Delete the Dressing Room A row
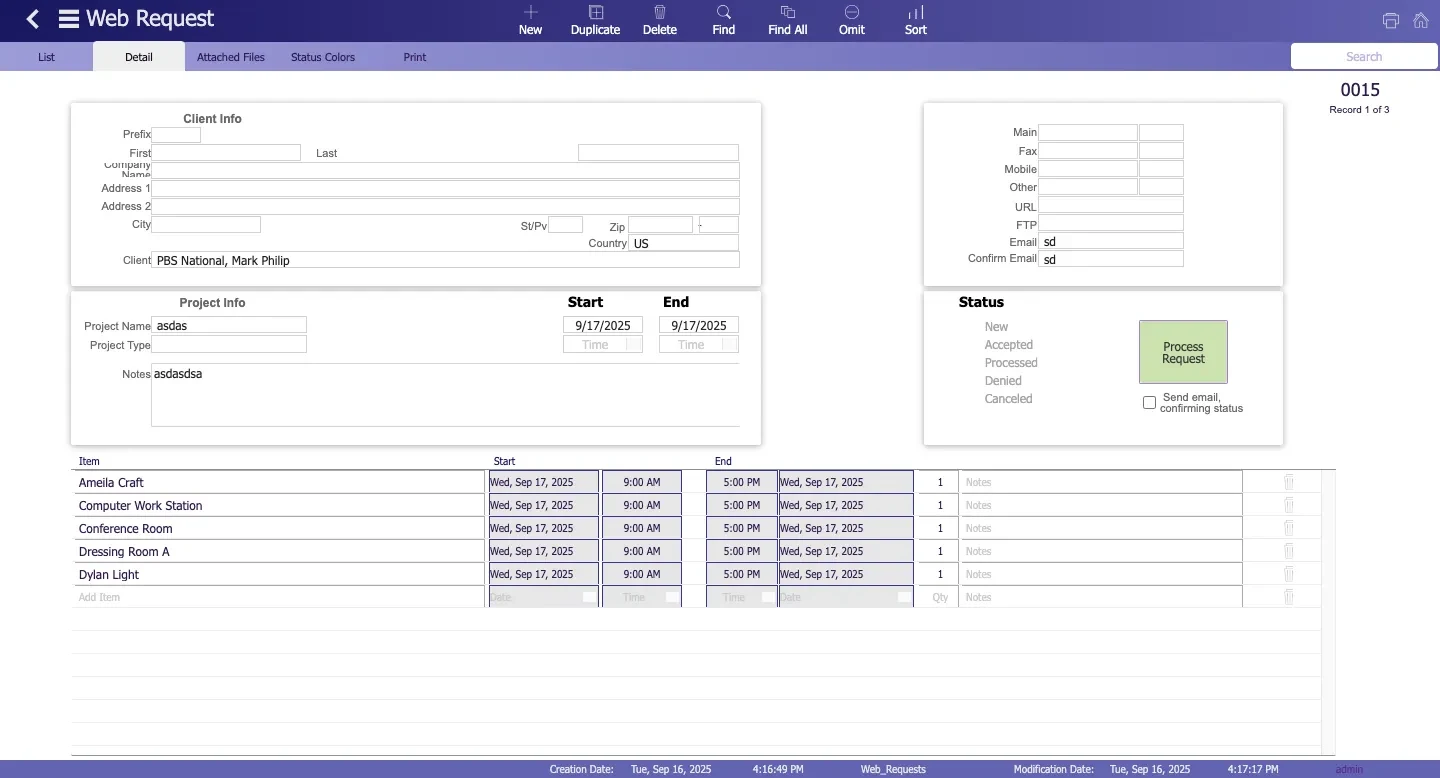This screenshot has width=1440, height=778. click(1289, 551)
